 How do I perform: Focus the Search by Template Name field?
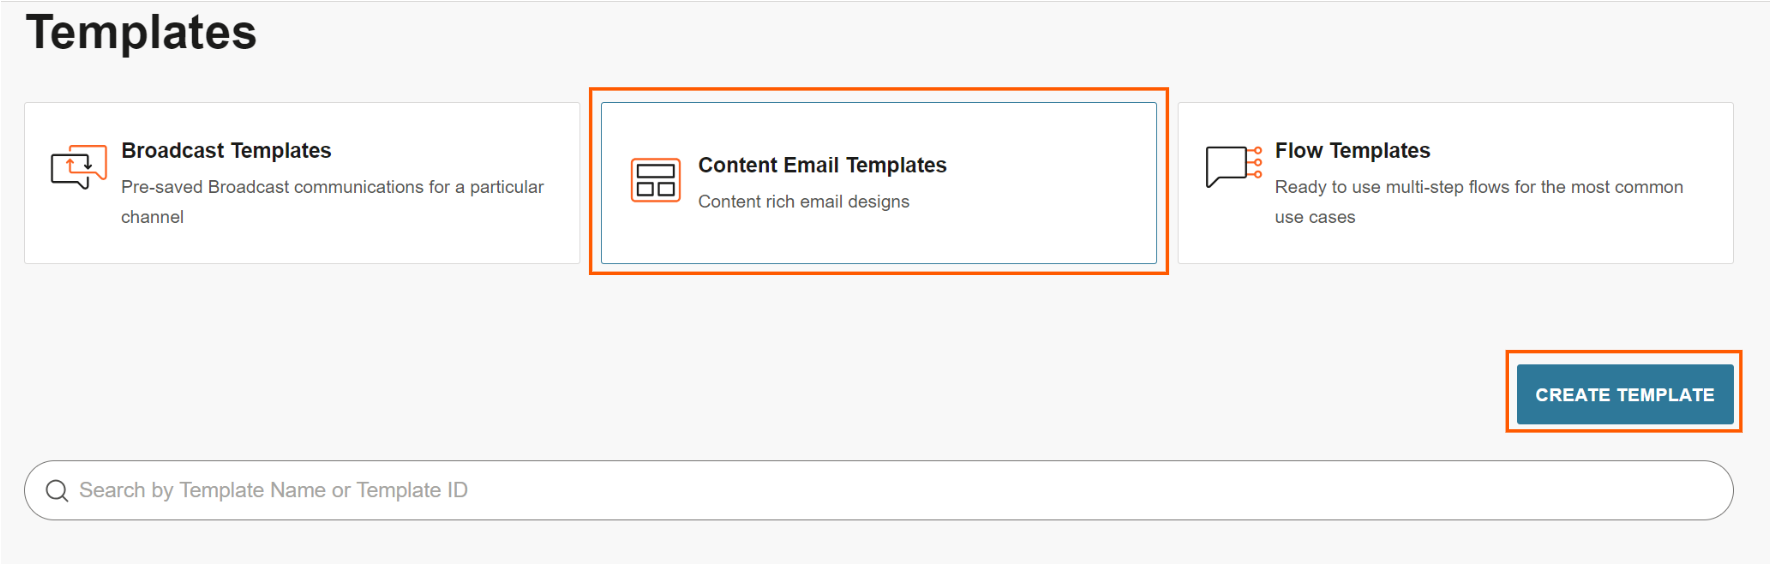coord(878,490)
